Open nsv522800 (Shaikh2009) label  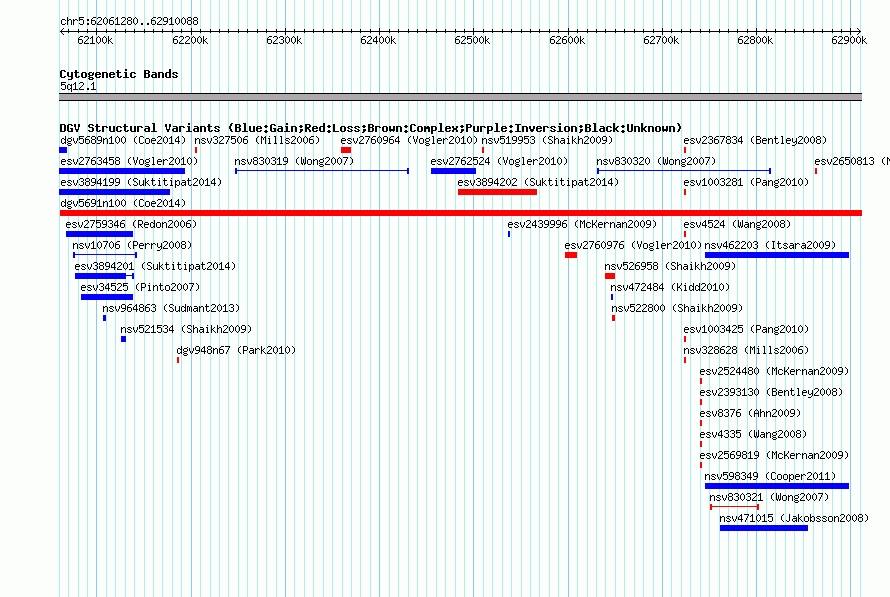(677, 308)
